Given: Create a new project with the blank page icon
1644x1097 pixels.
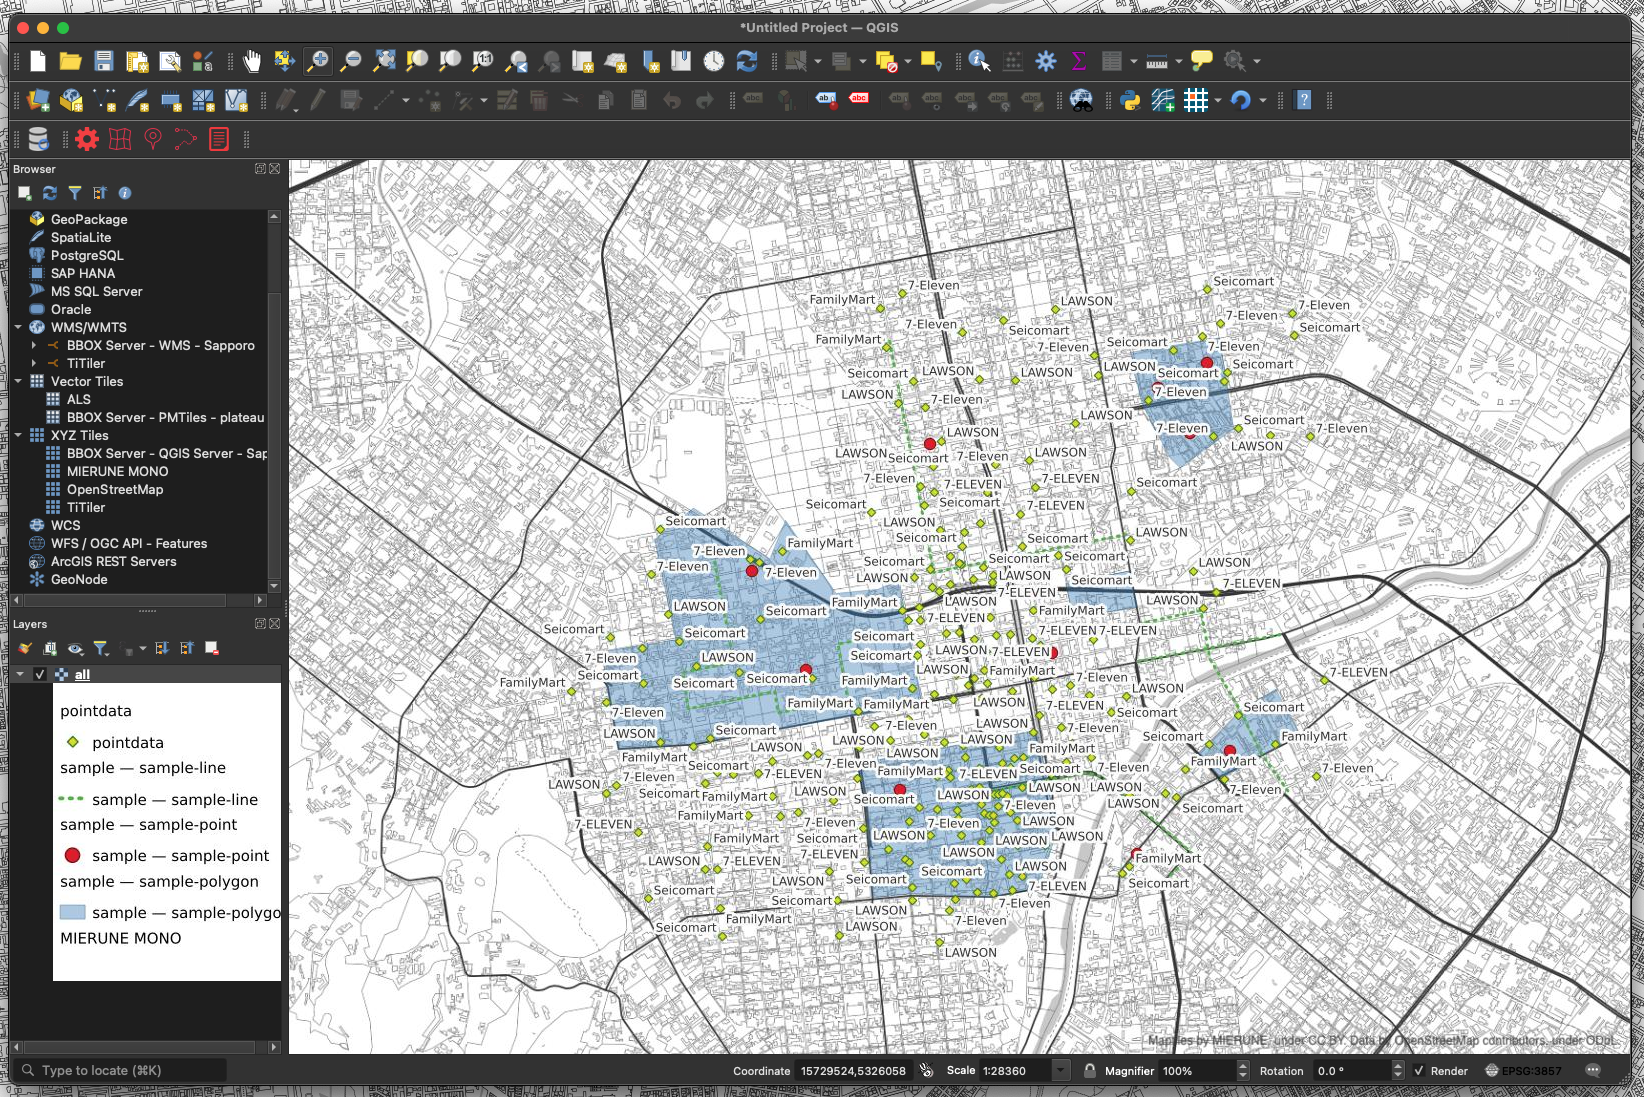Looking at the screenshot, I should tap(38, 62).
